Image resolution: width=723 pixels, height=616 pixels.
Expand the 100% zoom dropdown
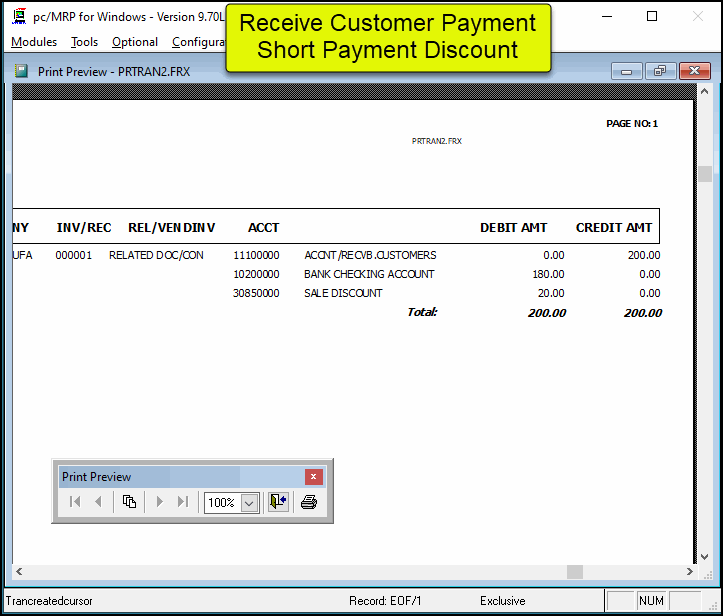250,503
